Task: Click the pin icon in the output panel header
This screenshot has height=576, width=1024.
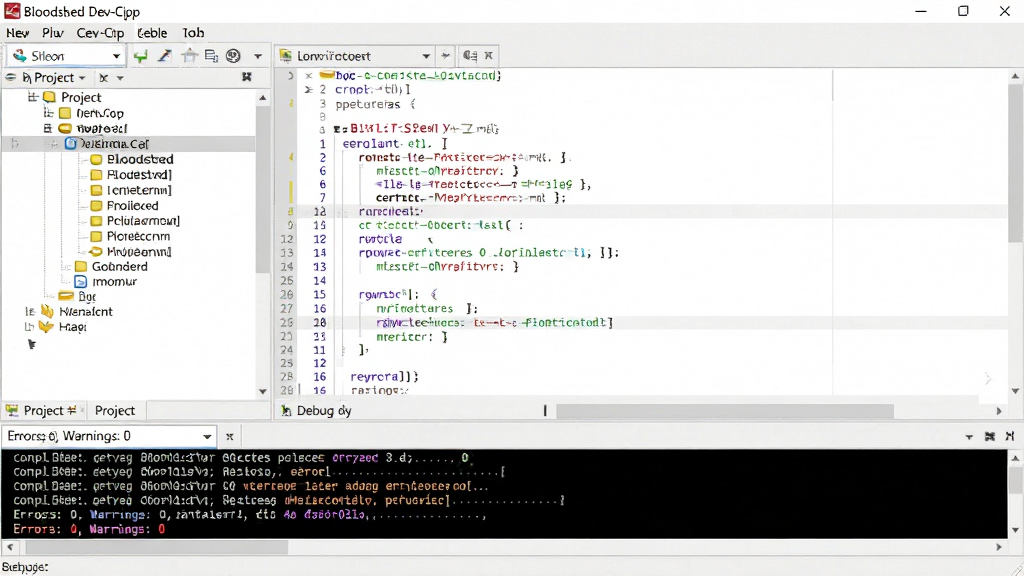Action: pos(990,436)
